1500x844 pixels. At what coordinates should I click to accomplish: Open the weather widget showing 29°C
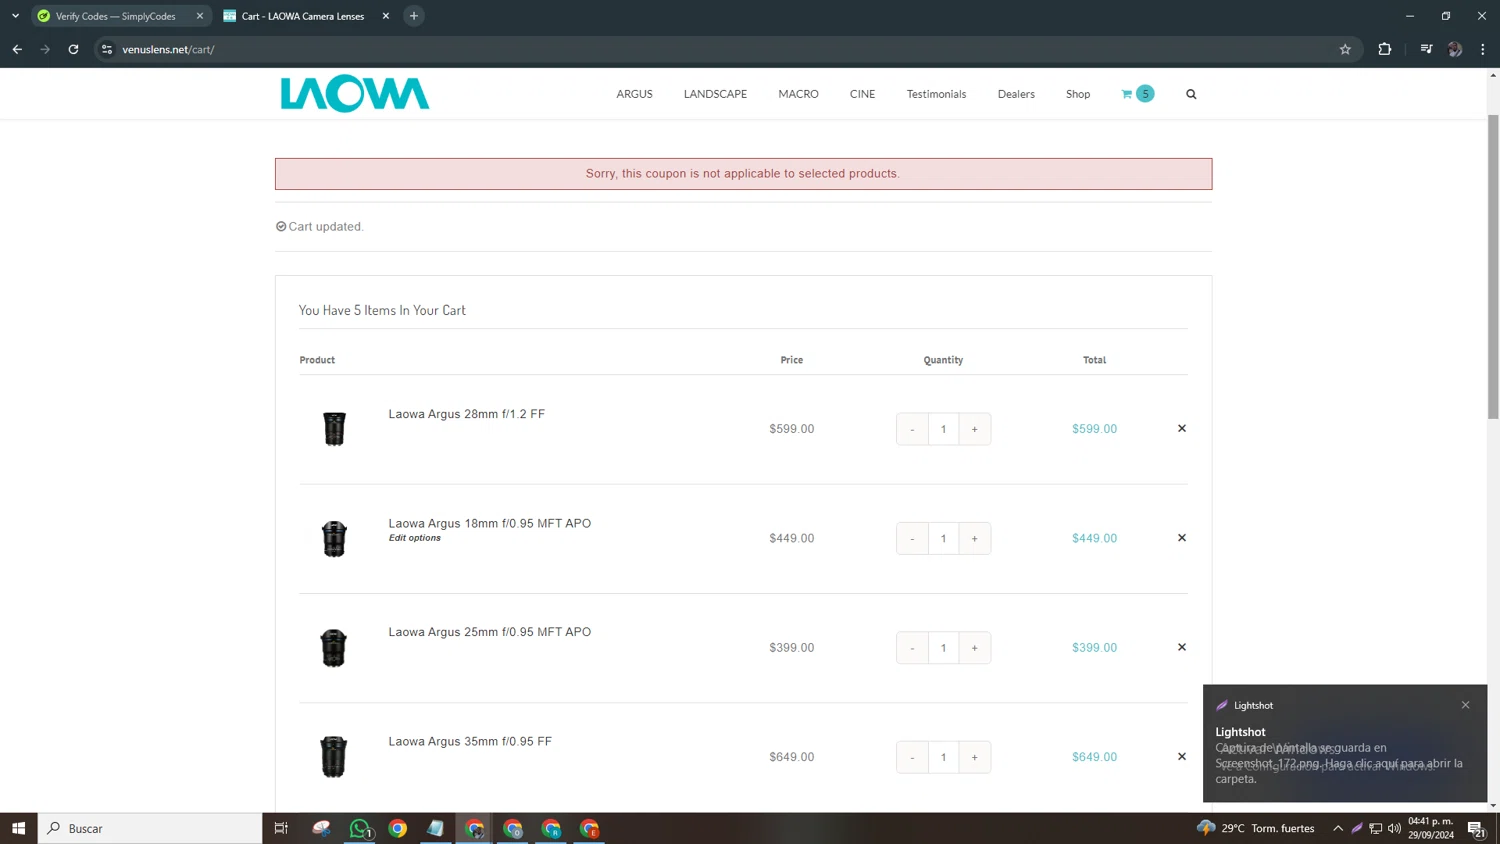click(x=1256, y=828)
